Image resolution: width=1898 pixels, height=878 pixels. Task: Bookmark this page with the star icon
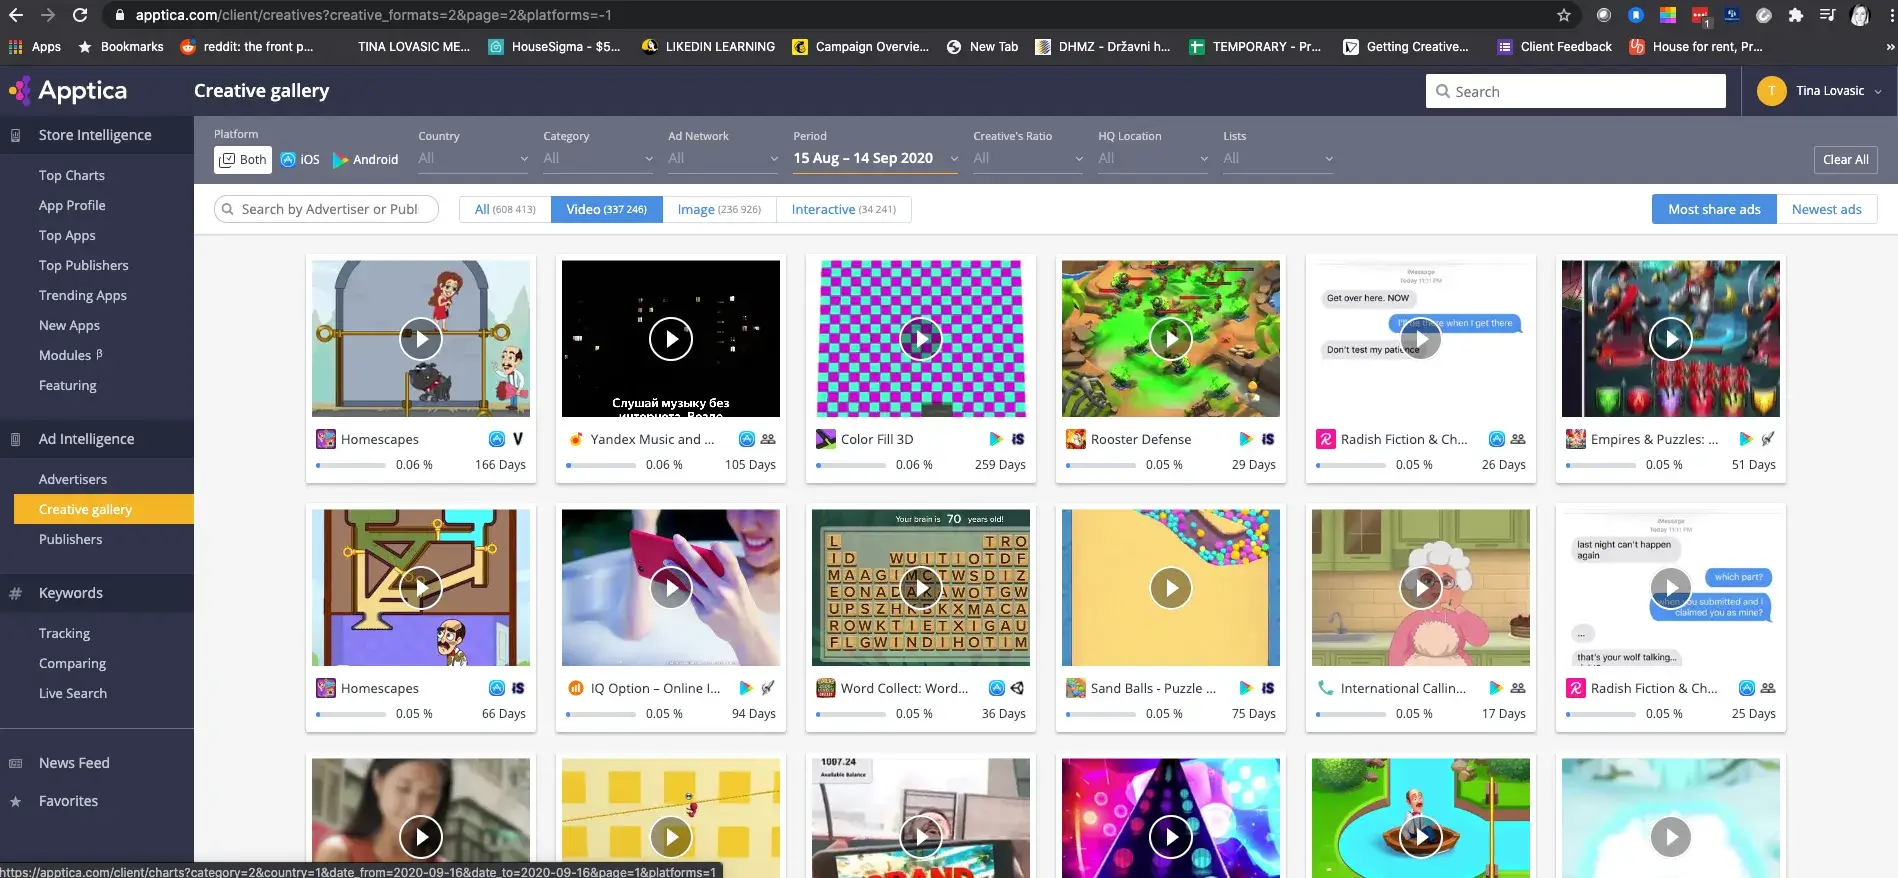point(1564,15)
